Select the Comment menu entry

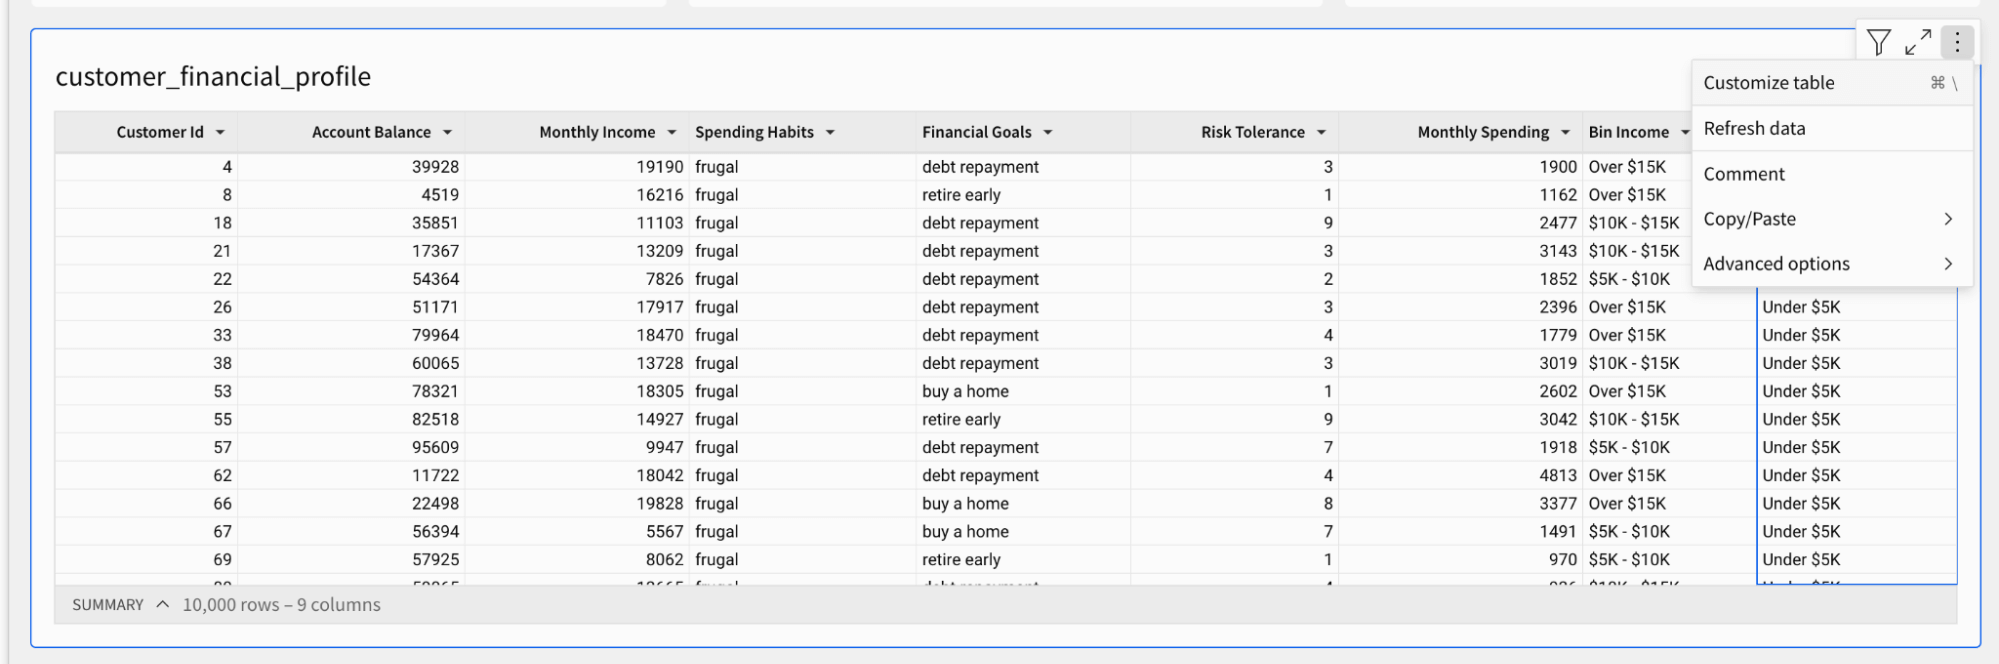(1744, 174)
